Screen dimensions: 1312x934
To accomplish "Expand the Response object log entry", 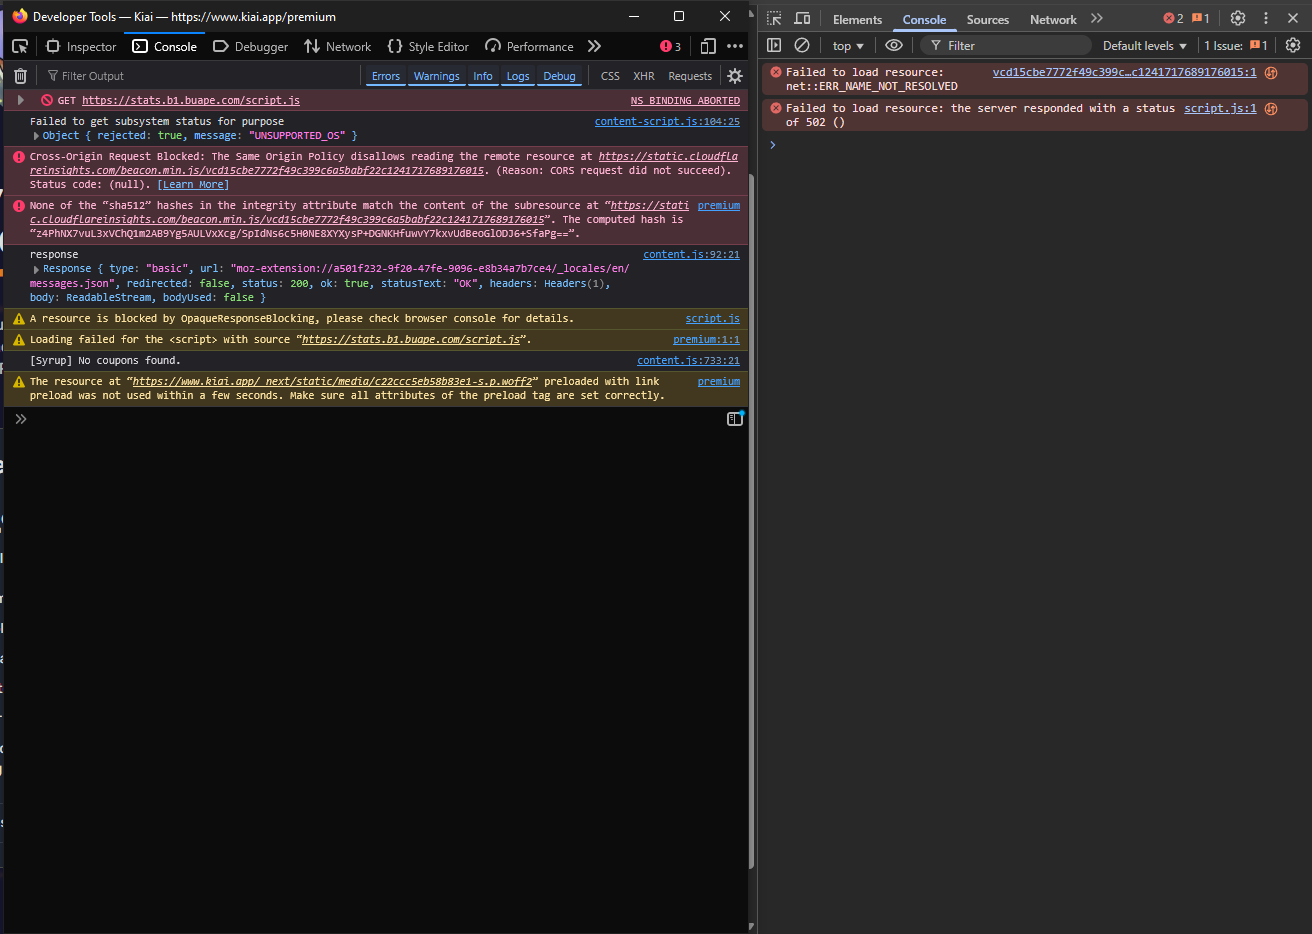I will [x=36, y=269].
